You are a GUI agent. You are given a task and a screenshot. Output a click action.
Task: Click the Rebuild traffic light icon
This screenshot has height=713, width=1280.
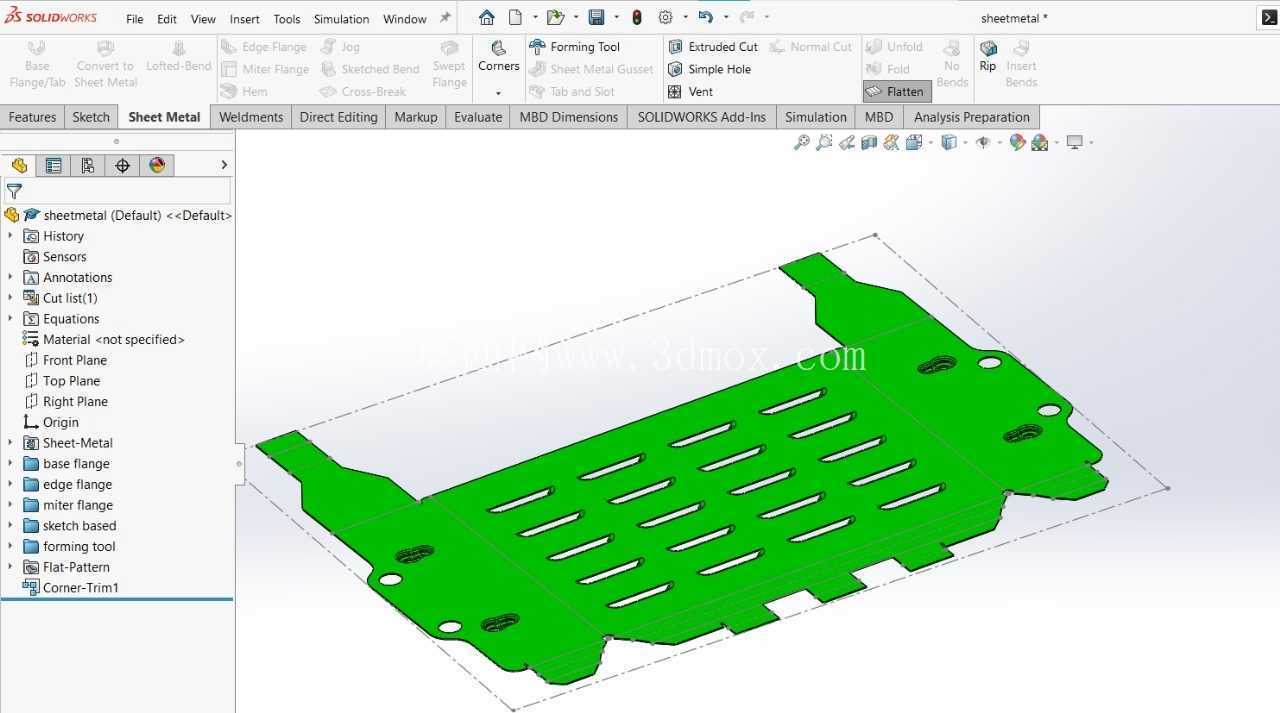point(636,17)
